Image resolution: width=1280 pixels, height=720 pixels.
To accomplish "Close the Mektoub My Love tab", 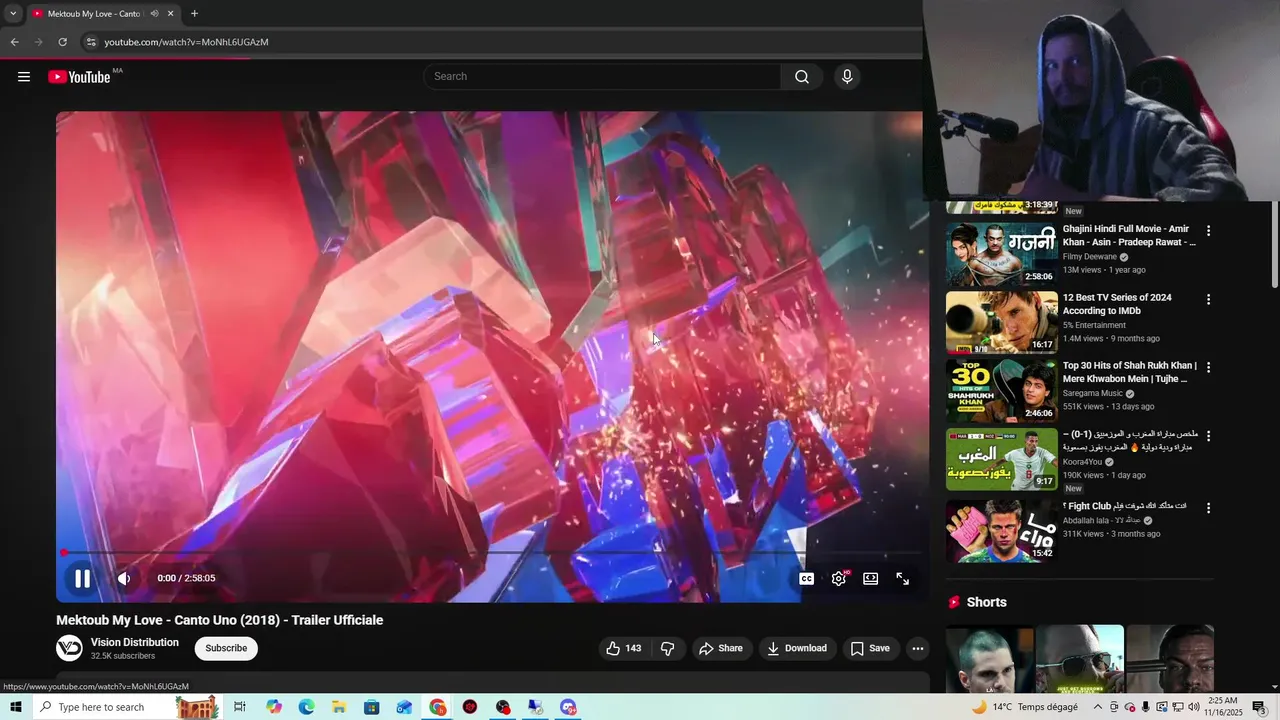I will click(170, 14).
